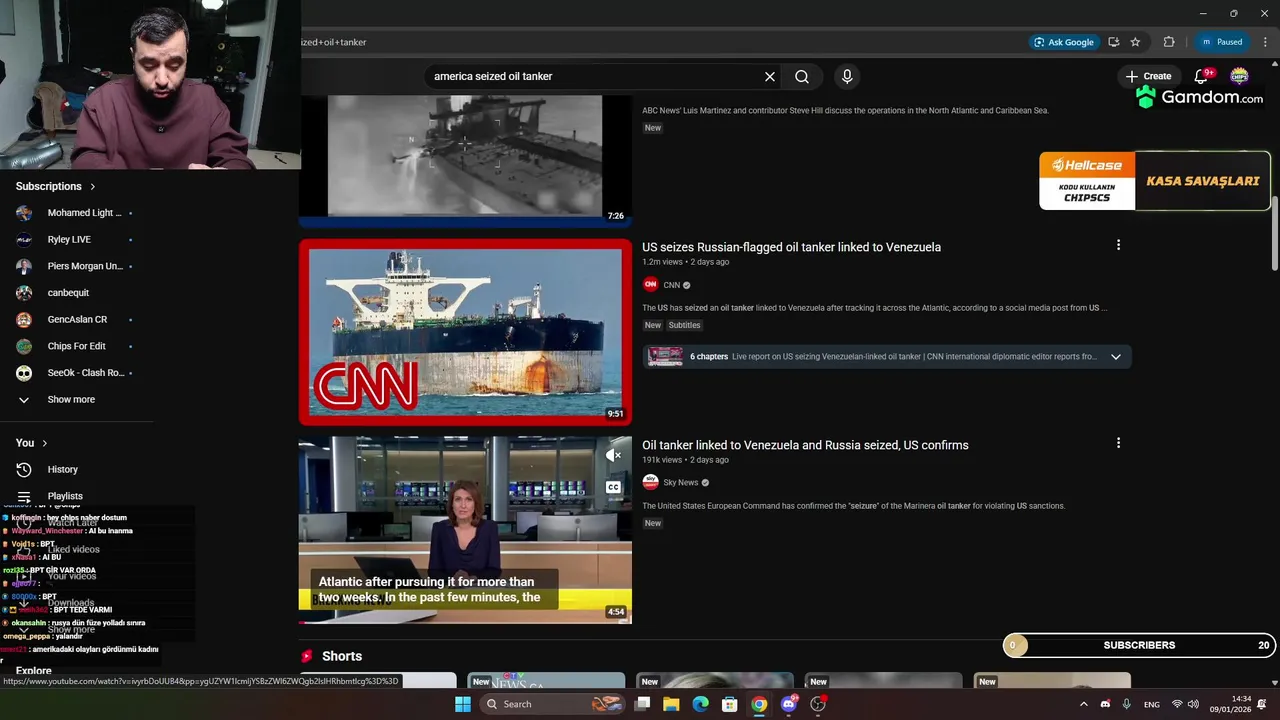Click the Ask Google lens button

[x=1064, y=42]
